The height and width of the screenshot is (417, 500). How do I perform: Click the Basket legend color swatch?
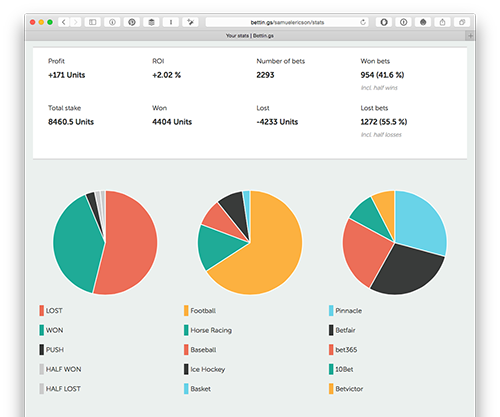(x=186, y=389)
